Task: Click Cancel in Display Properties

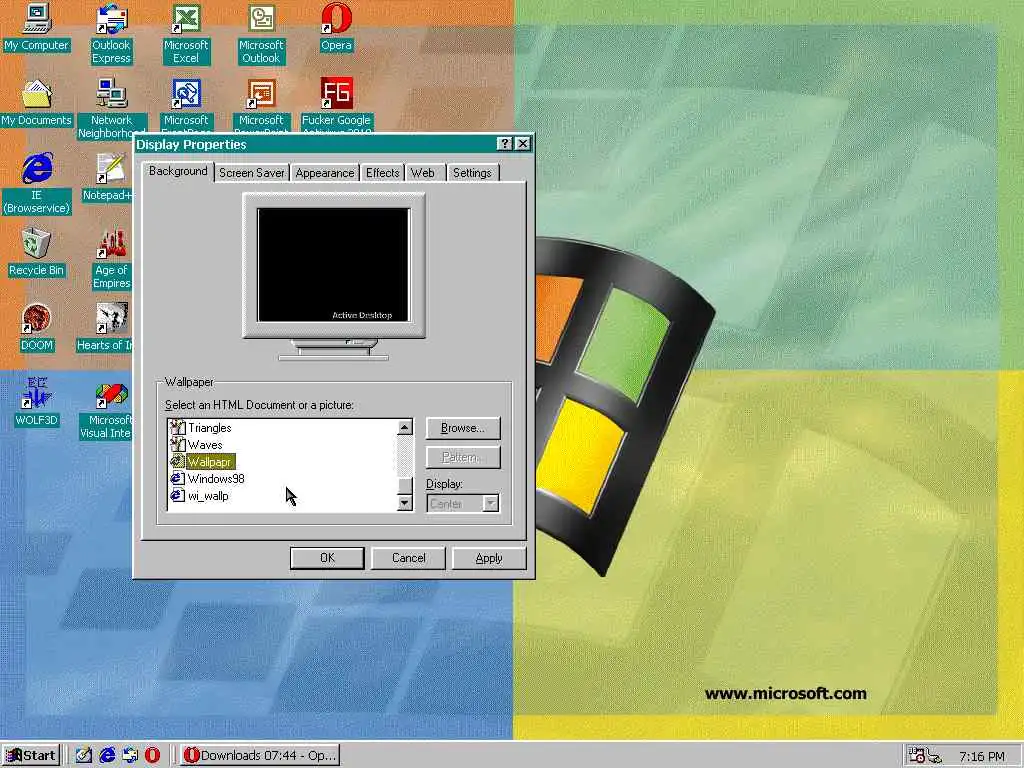Action: (x=408, y=558)
